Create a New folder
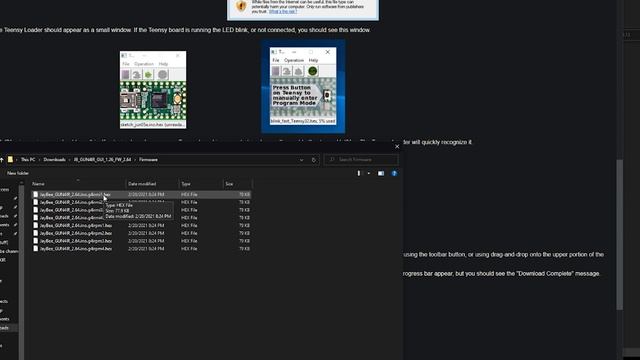The width and height of the screenshot is (640, 360). click(18, 173)
